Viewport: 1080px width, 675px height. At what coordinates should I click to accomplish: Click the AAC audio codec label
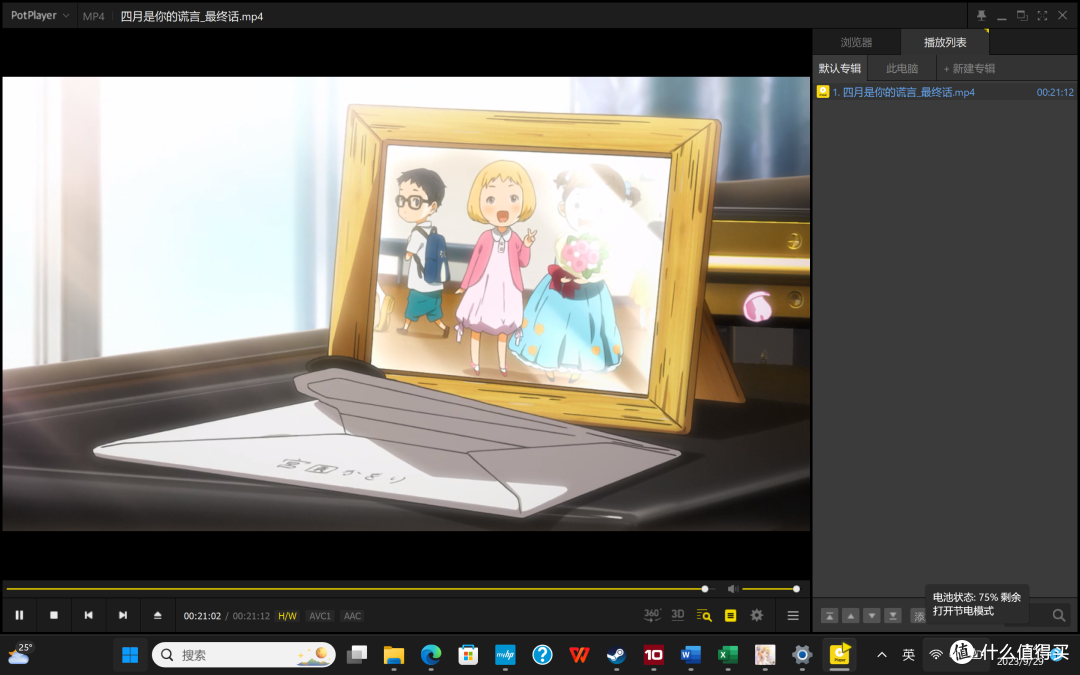point(352,616)
